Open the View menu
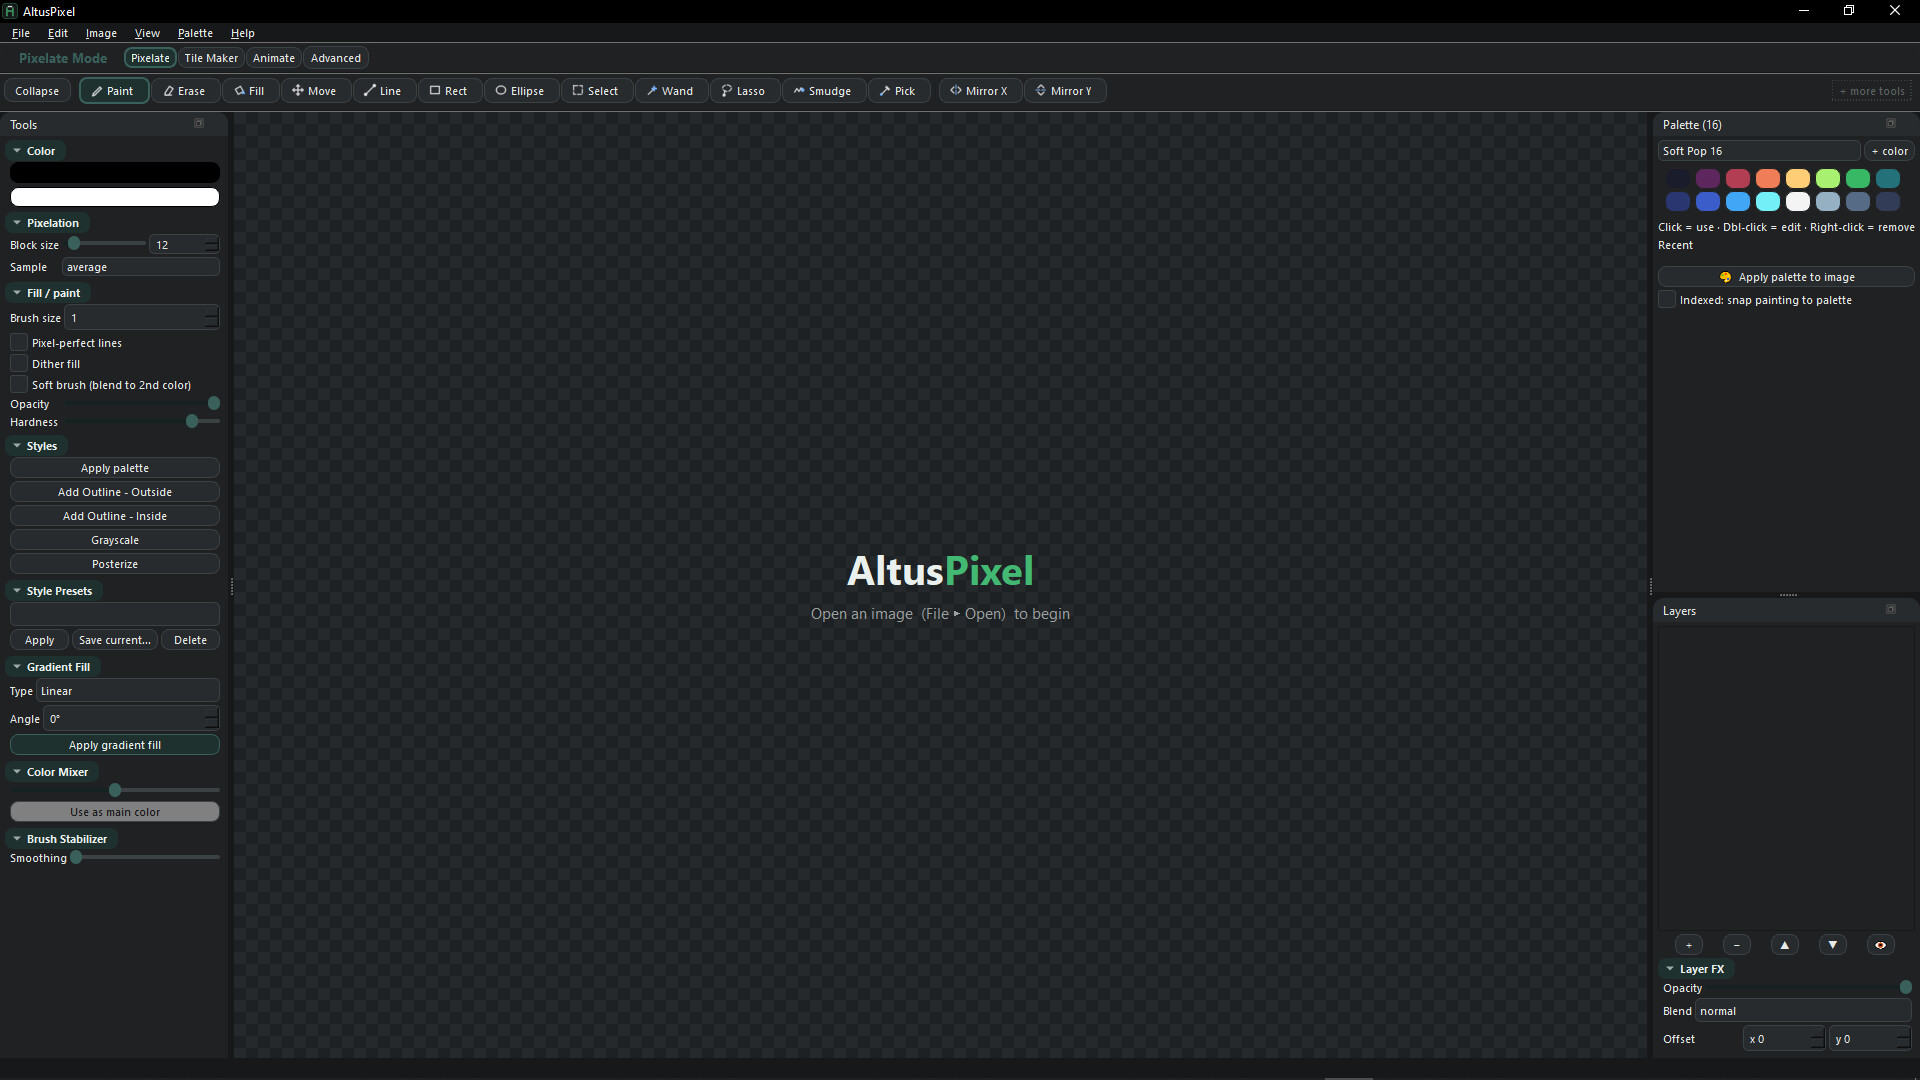1920x1080 pixels. click(147, 33)
